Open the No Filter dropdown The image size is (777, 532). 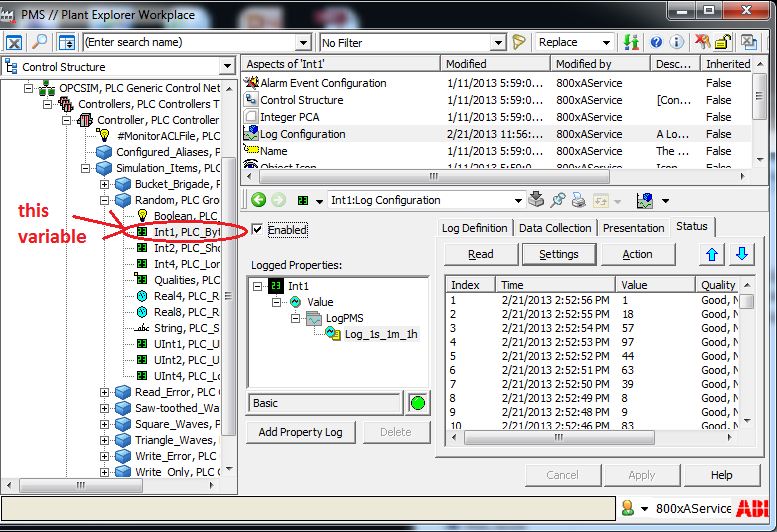(499, 43)
